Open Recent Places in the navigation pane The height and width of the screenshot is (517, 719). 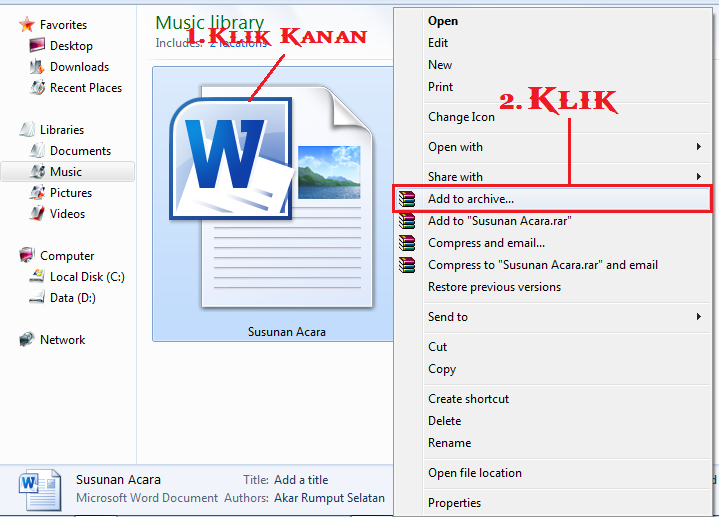86,88
